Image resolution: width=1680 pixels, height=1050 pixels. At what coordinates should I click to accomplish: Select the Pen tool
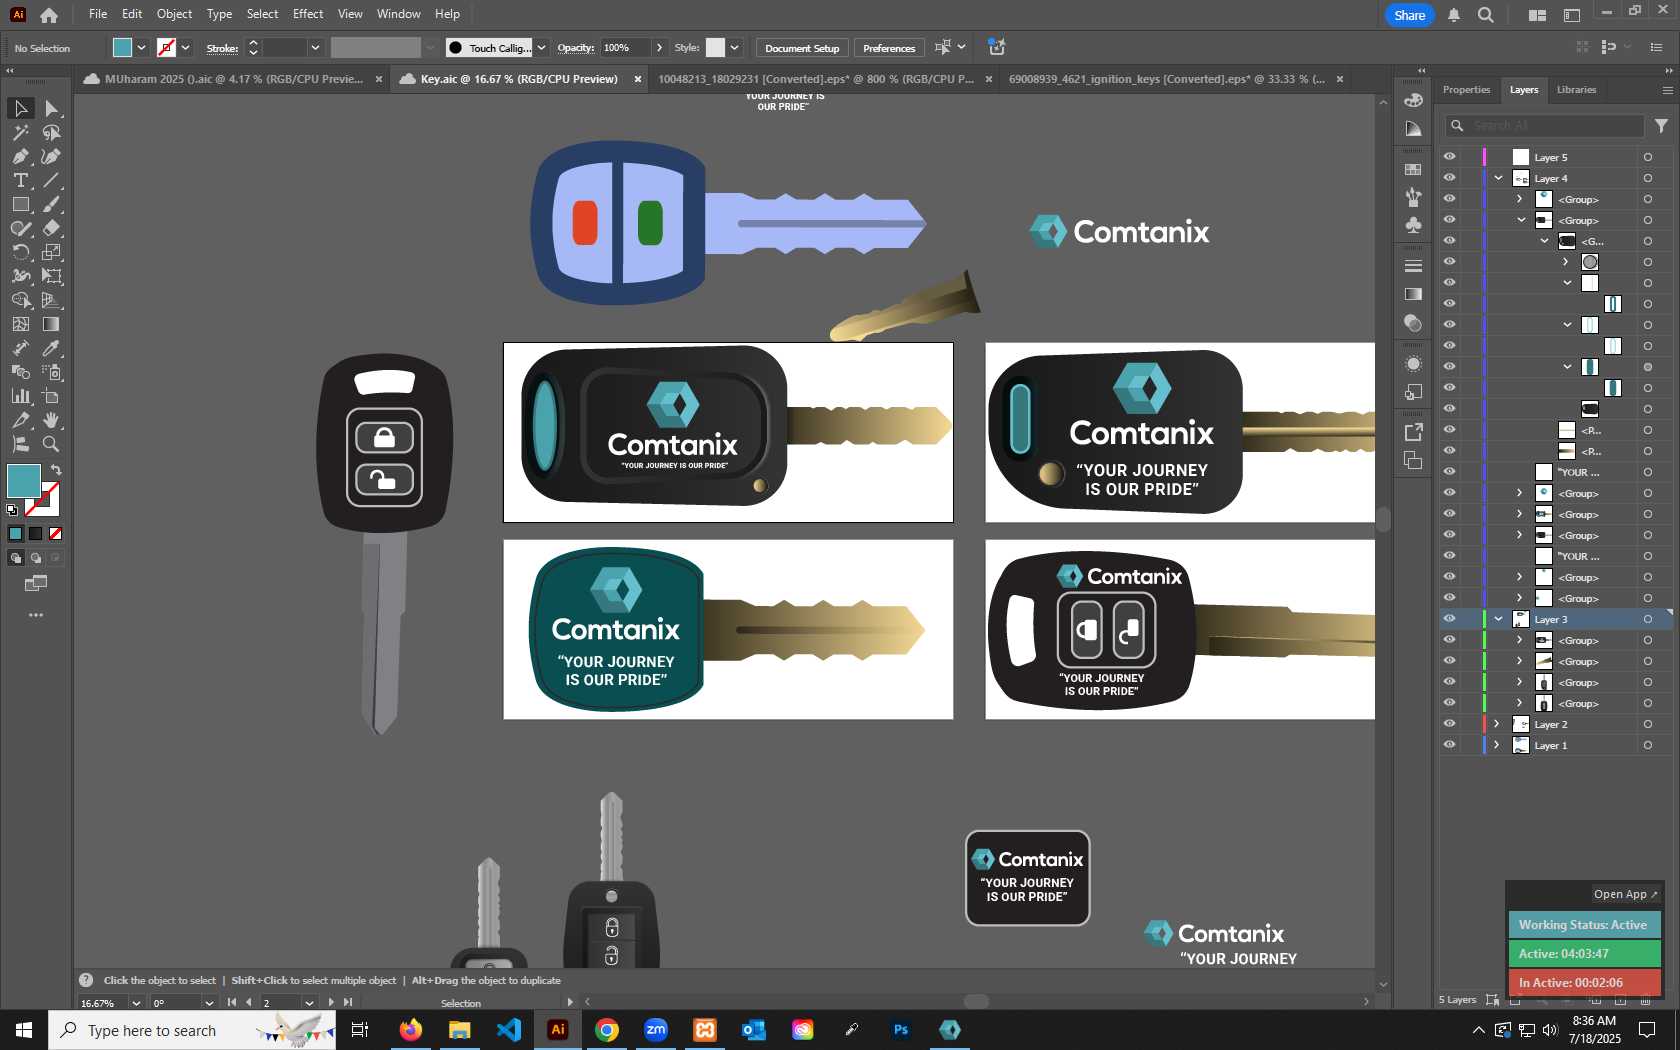[20, 156]
